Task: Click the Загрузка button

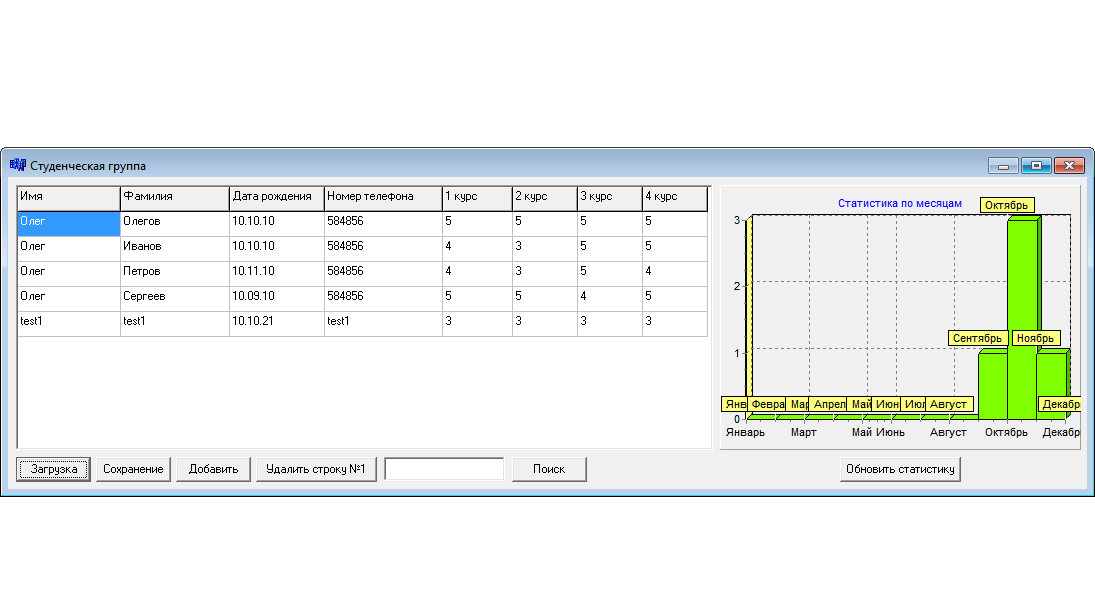Action: click(x=54, y=469)
